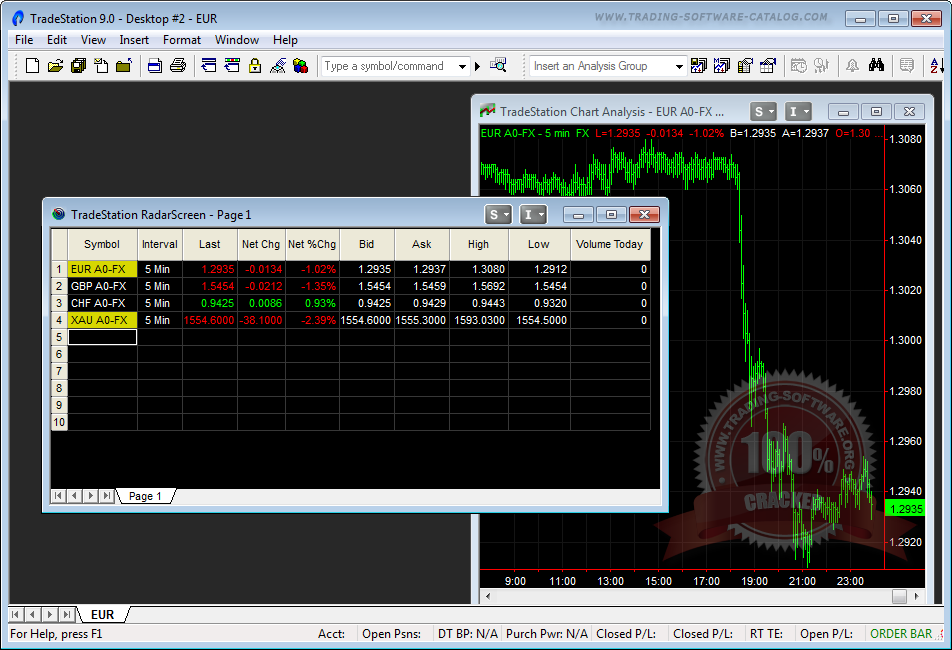Click the colored cubes icon in toolbar
Viewport: 952px width, 650px height.
pos(300,66)
